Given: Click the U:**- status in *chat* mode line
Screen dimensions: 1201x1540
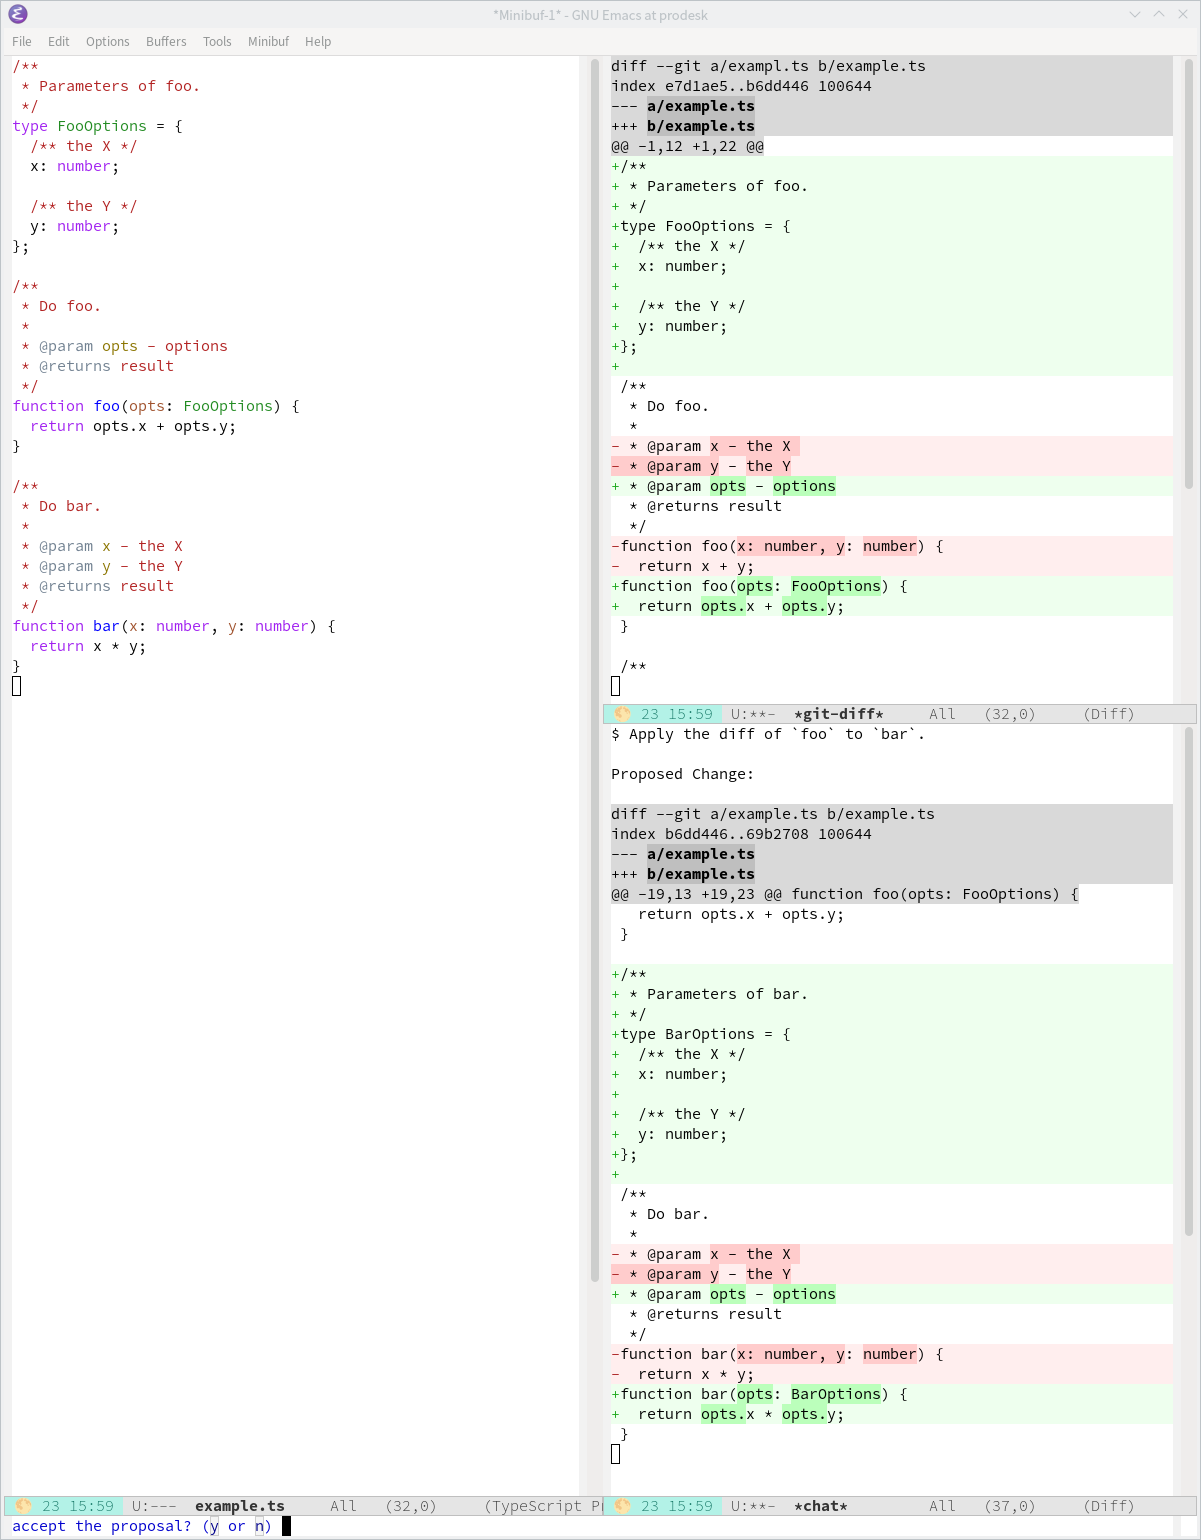Looking at the screenshot, I should click(753, 1506).
